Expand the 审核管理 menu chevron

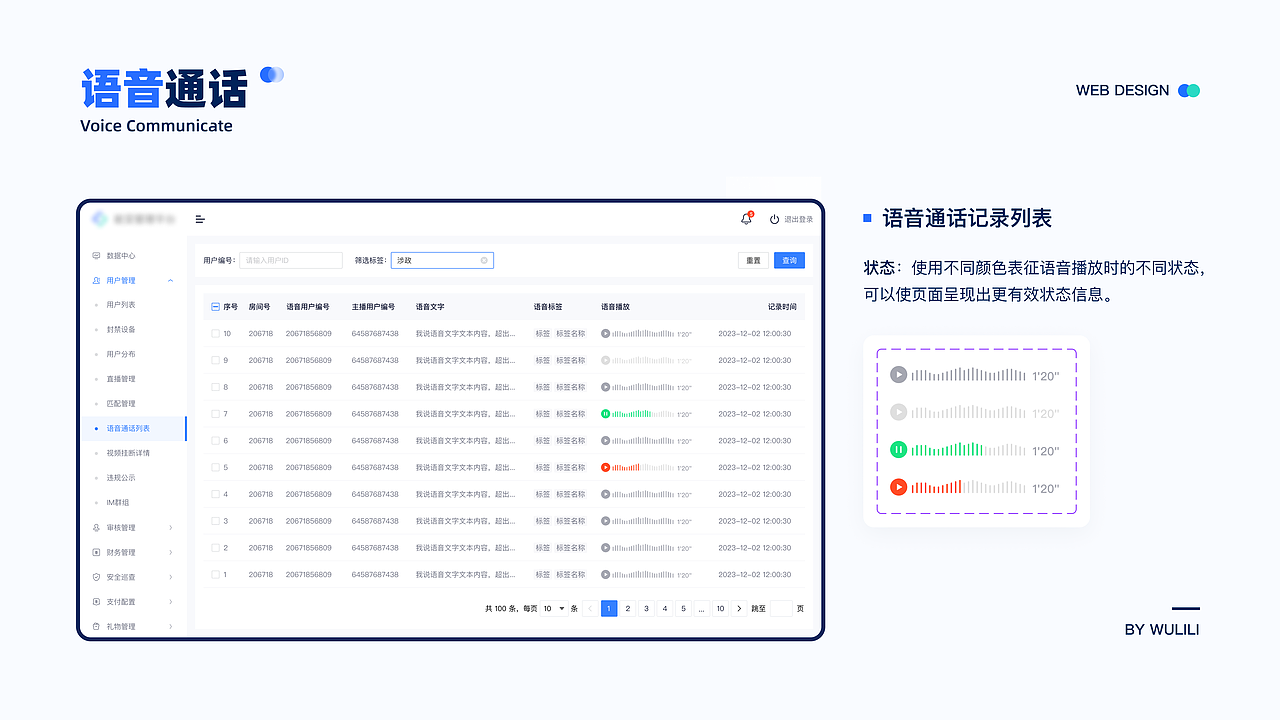pos(171,528)
